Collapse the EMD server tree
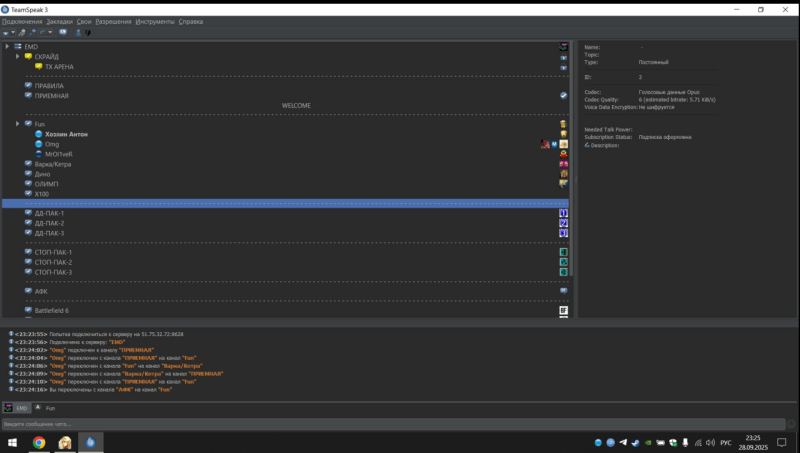 pos(7,47)
